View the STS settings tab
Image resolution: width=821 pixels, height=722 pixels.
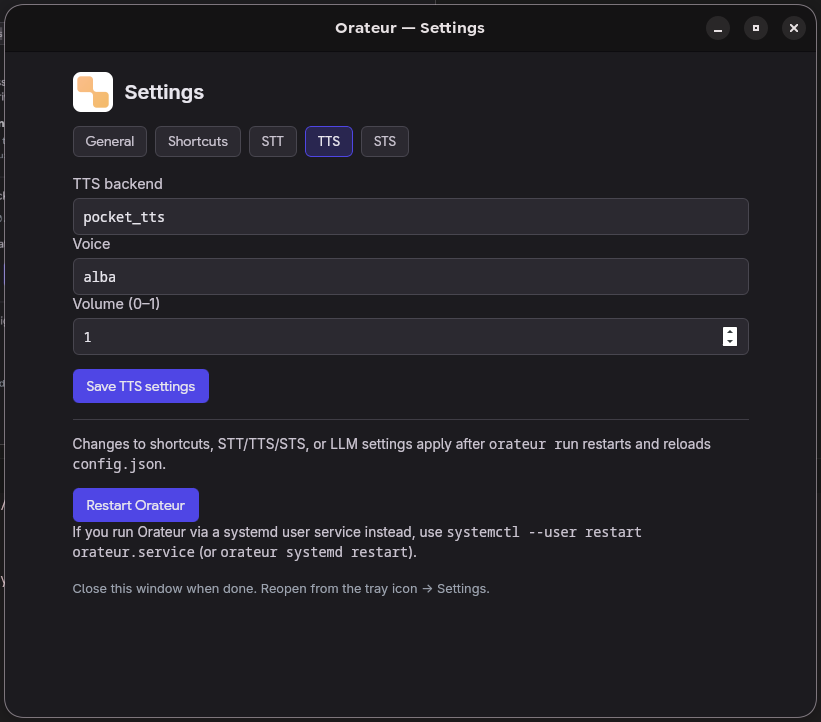(x=384, y=141)
